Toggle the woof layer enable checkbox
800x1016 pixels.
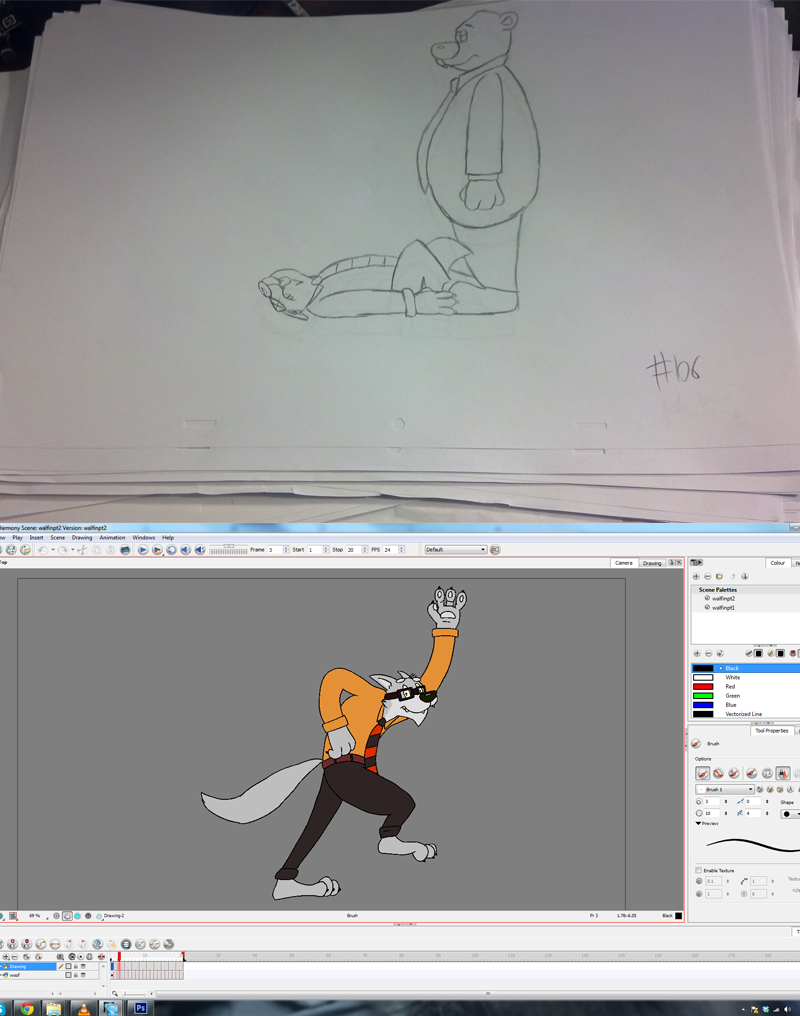[x=68, y=975]
